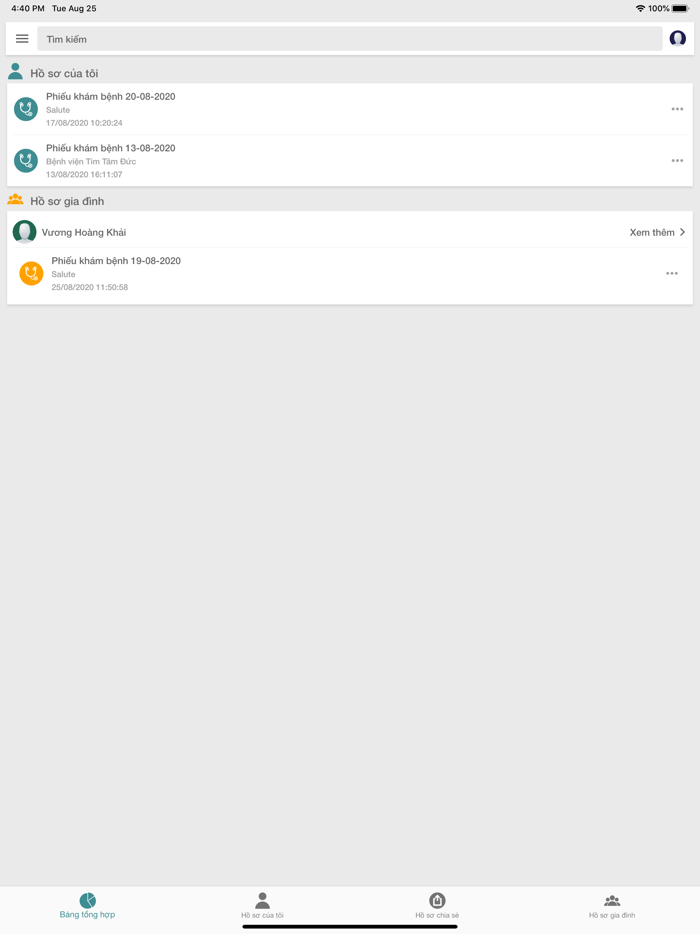Image resolution: width=700 pixels, height=934 pixels.
Task: Select family member Vương Hoàng Khải name
Action: 84,232
